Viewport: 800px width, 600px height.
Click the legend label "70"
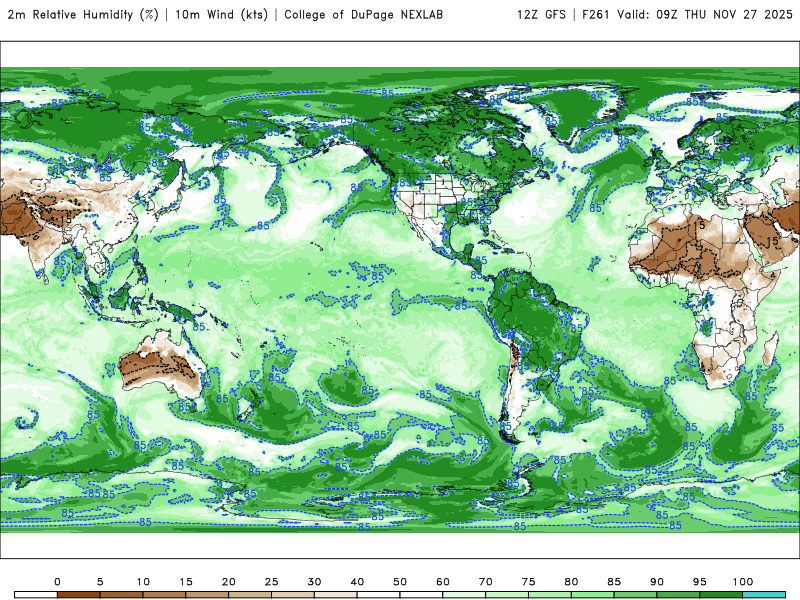(486, 582)
